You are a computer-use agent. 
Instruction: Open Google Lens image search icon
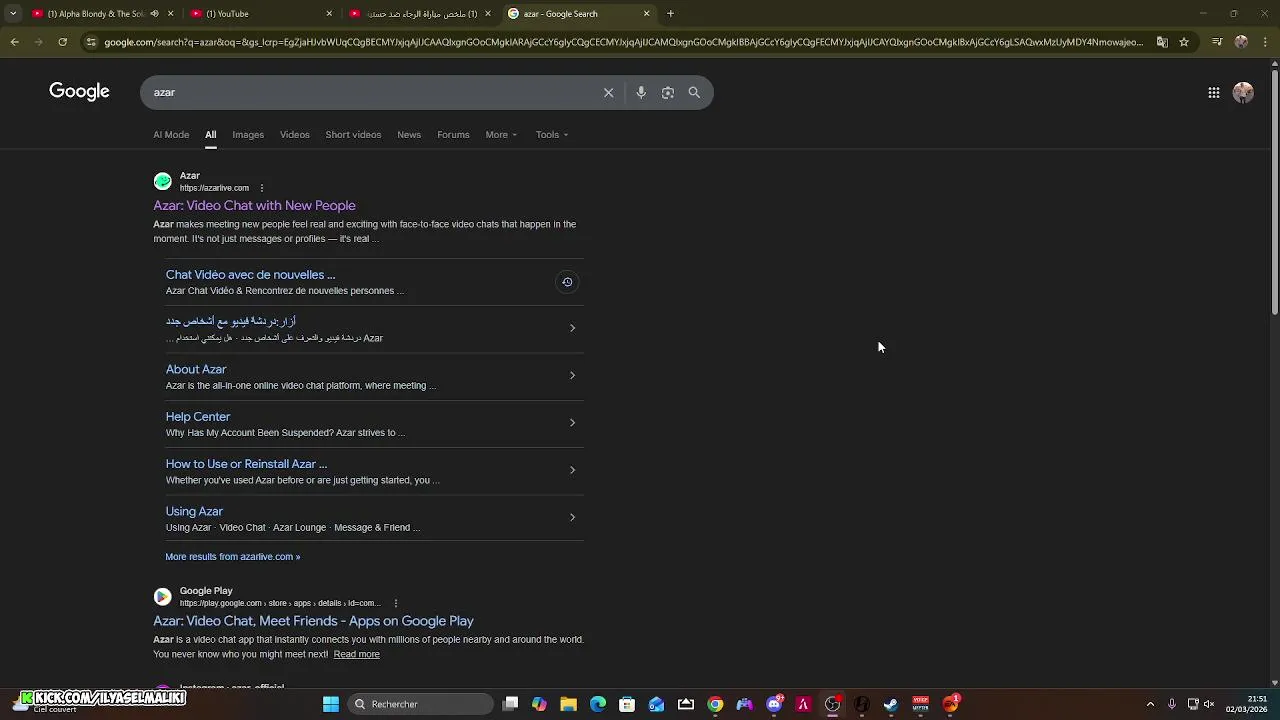click(x=668, y=92)
